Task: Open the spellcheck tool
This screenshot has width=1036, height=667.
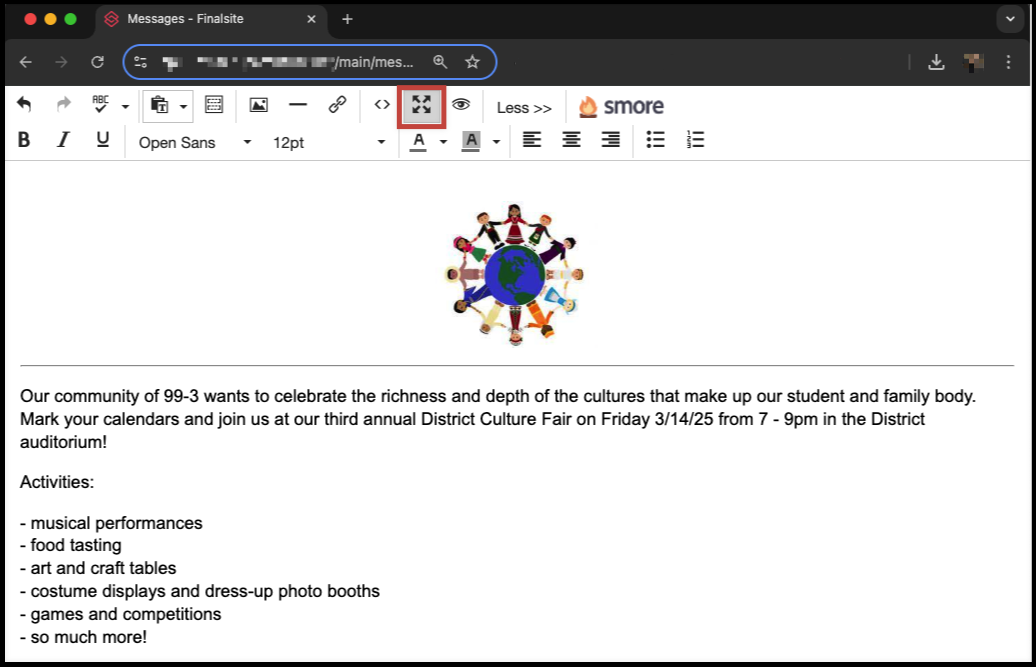Action: pyautogui.click(x=100, y=105)
